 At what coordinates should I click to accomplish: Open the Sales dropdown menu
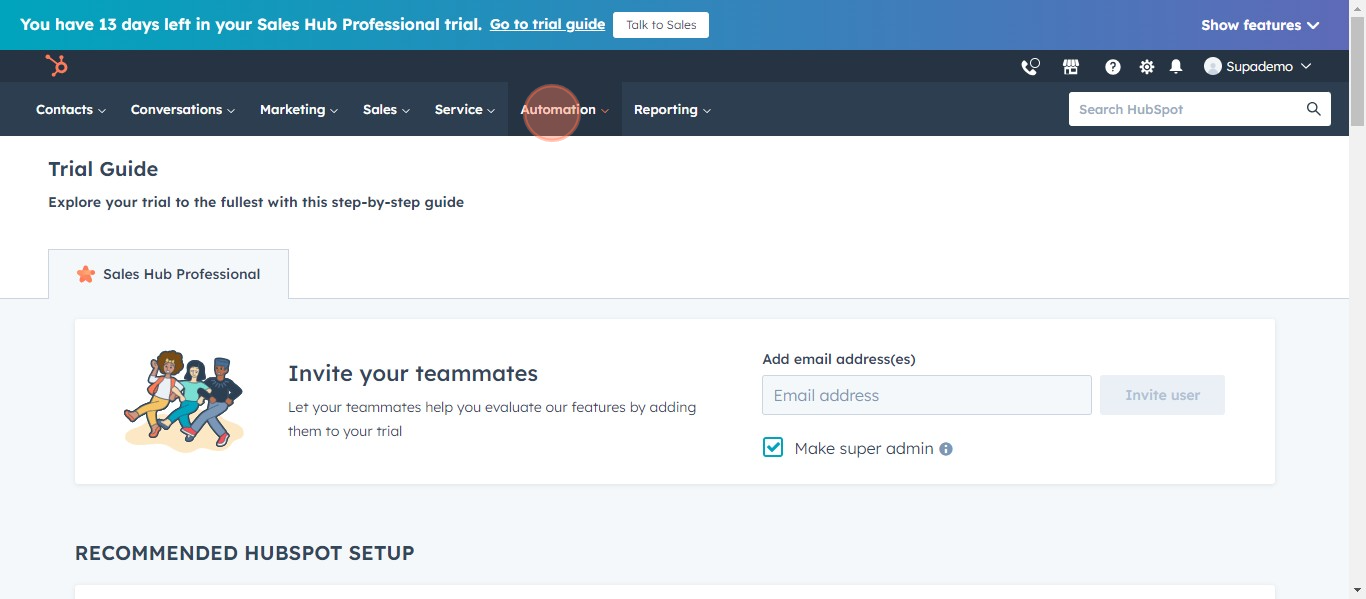[387, 110]
